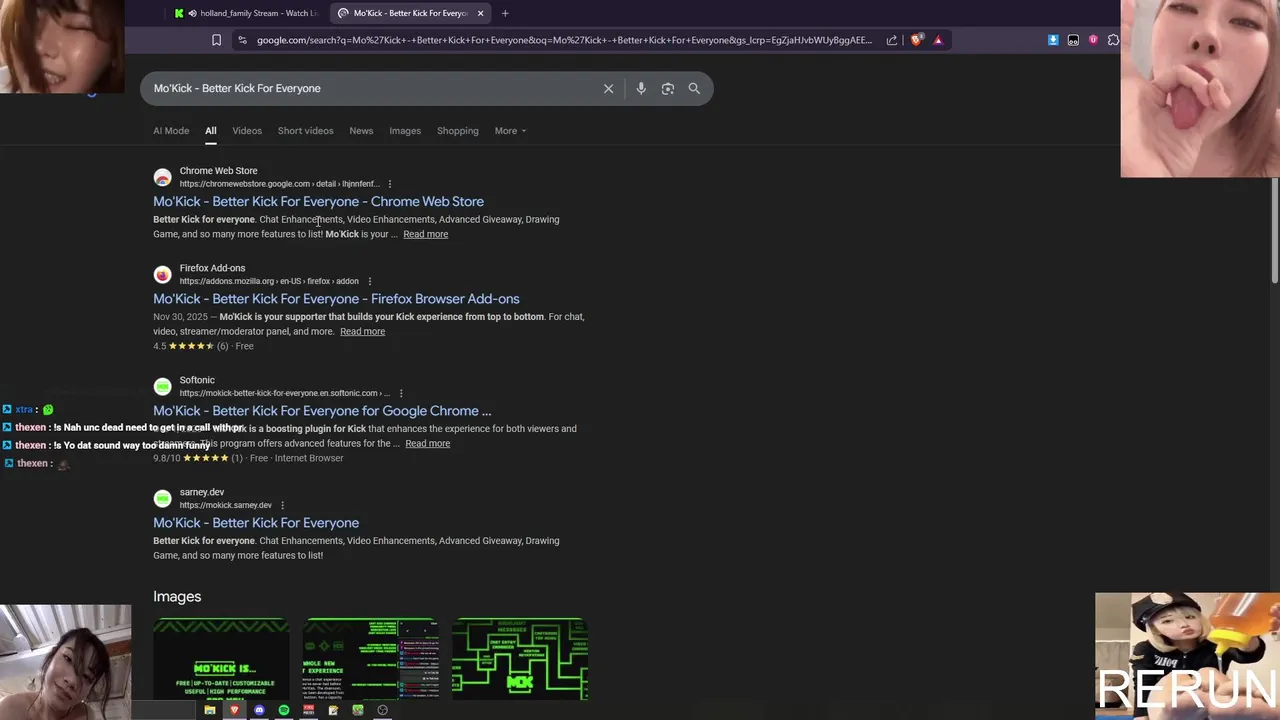This screenshot has height=720, width=1280.
Task: Open Mo'Kick for Google Chrome Softonic link
Action: point(322,411)
